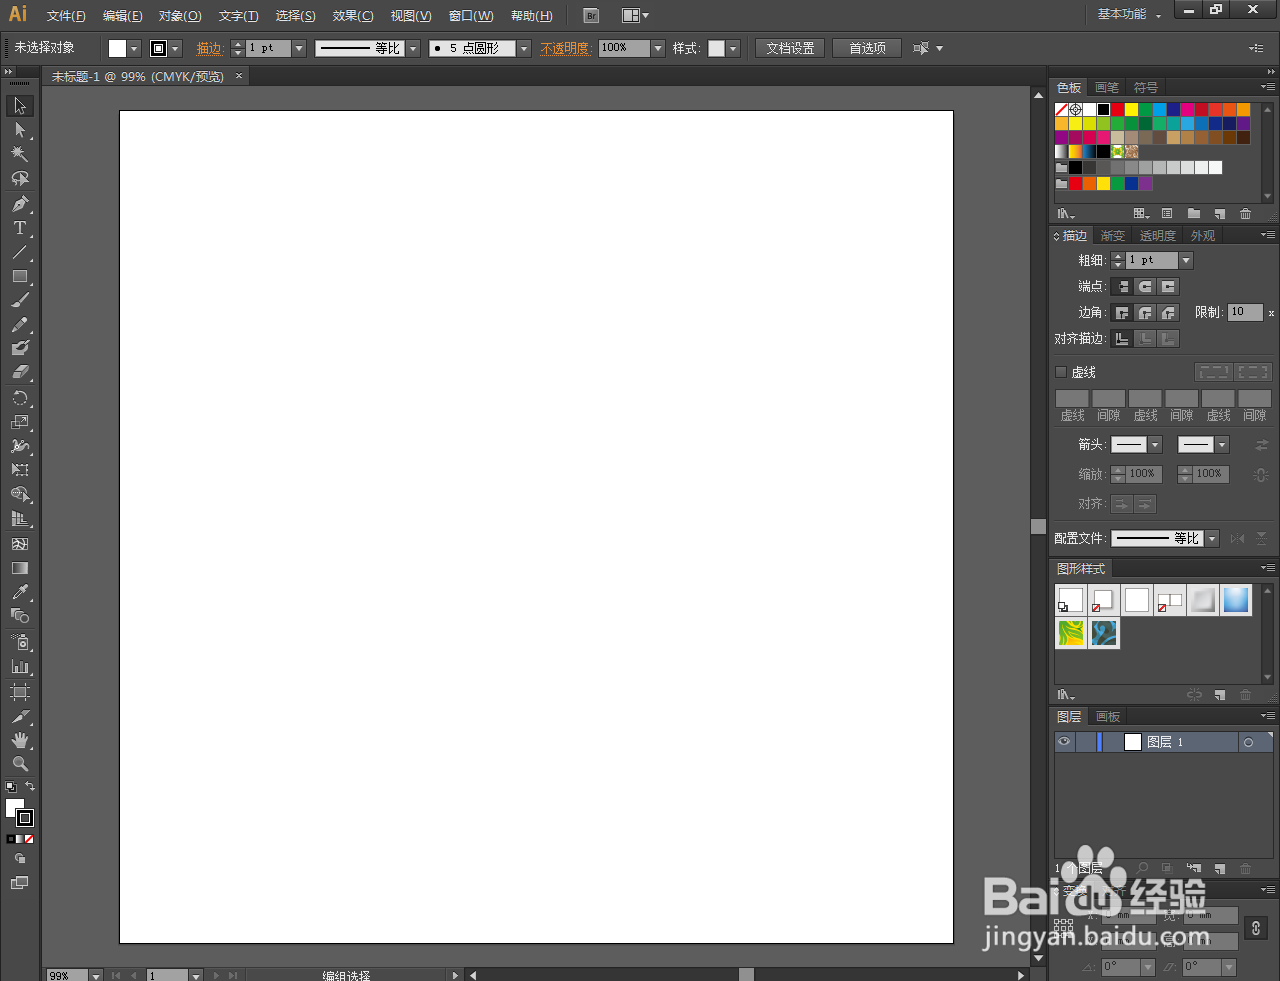The image size is (1280, 981).
Task: Pick the Pencil tool
Action: (20, 325)
